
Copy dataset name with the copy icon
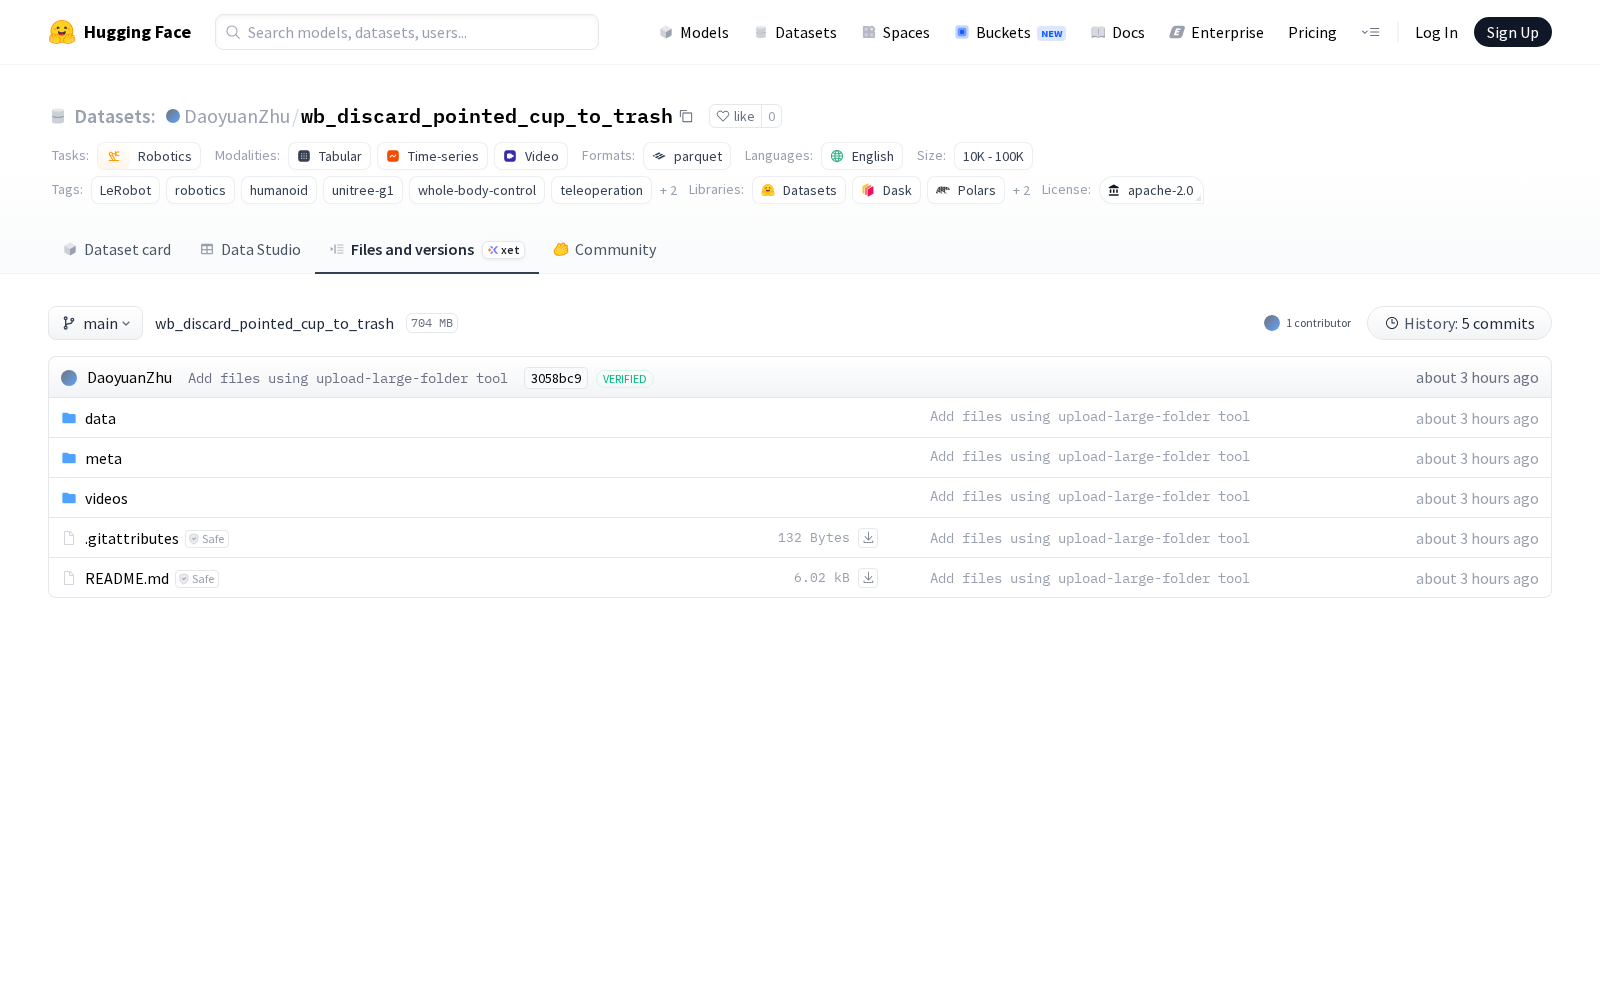[686, 116]
